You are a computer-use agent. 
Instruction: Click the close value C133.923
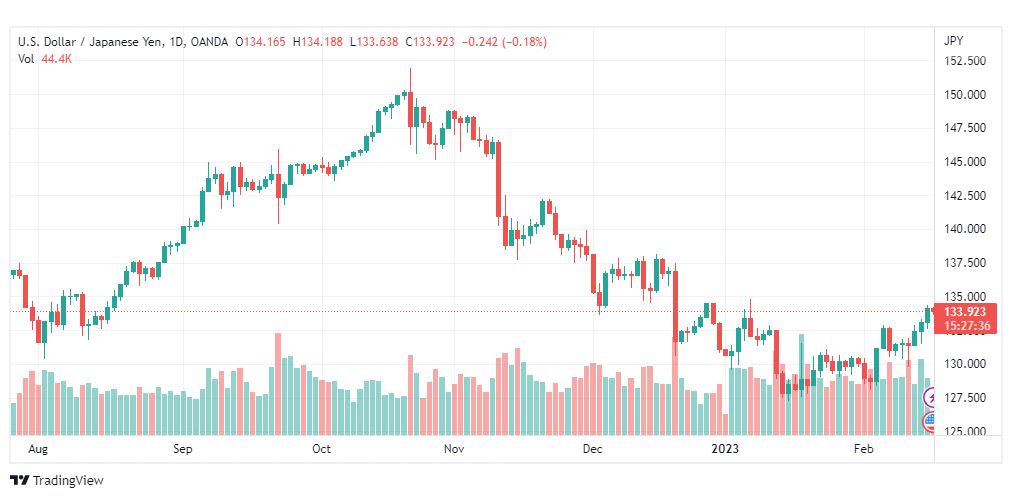(x=430, y=42)
